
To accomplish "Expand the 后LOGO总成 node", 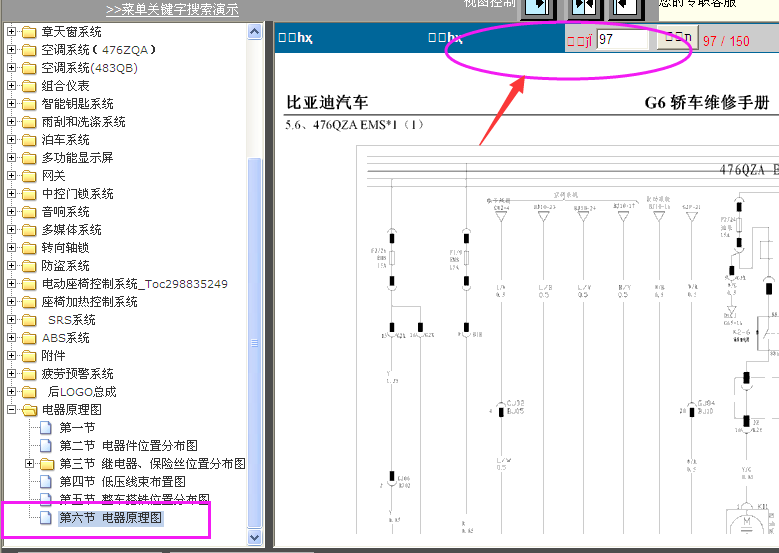I will coord(11,392).
